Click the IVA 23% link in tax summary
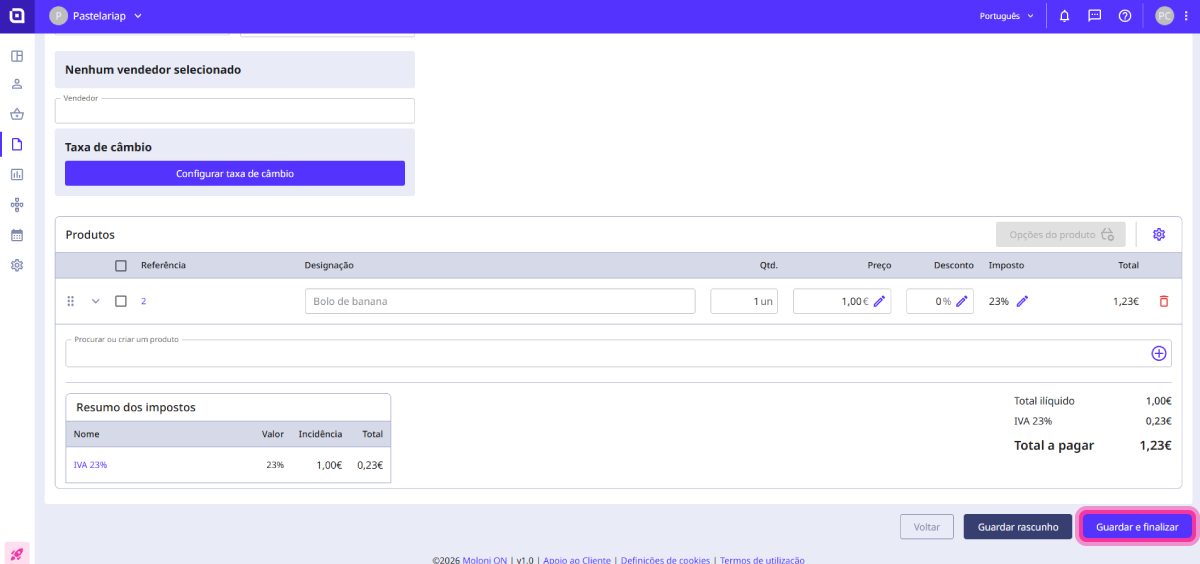Image resolution: width=1200 pixels, height=564 pixels. point(90,465)
